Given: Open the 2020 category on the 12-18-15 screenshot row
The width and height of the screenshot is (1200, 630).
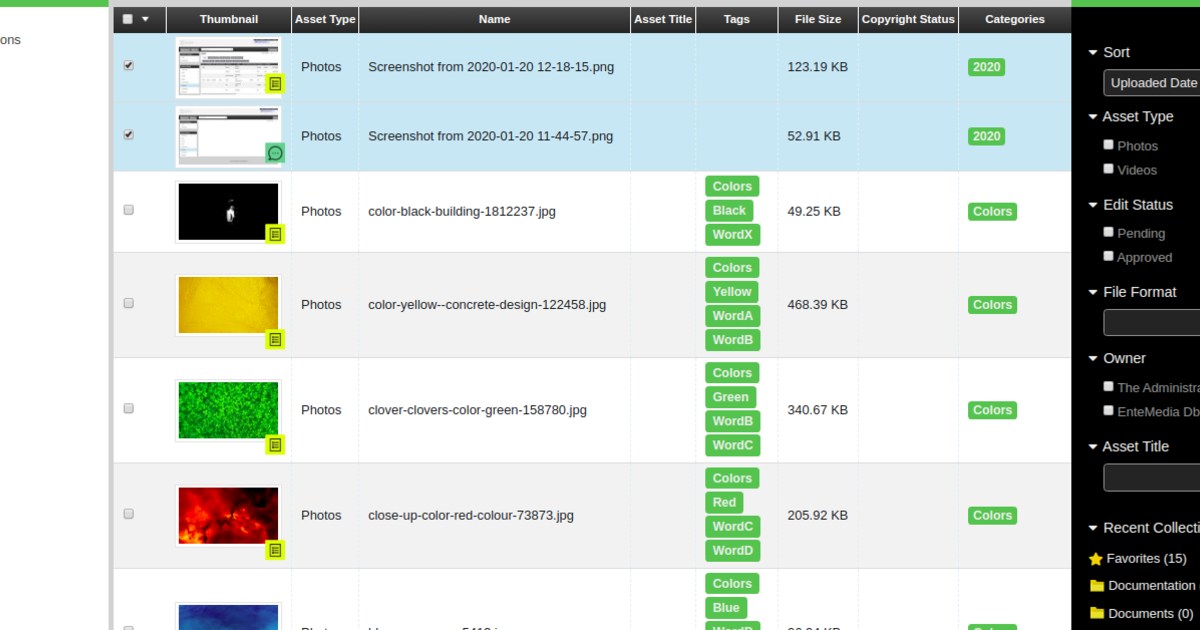Looking at the screenshot, I should pos(986,67).
